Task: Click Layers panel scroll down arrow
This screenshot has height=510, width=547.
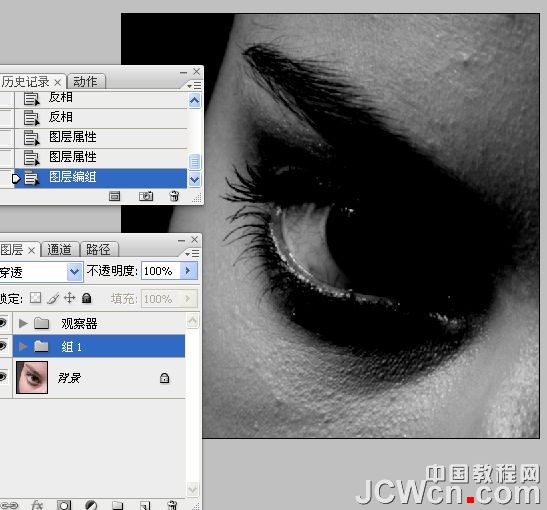Action: pyautogui.click(x=193, y=489)
